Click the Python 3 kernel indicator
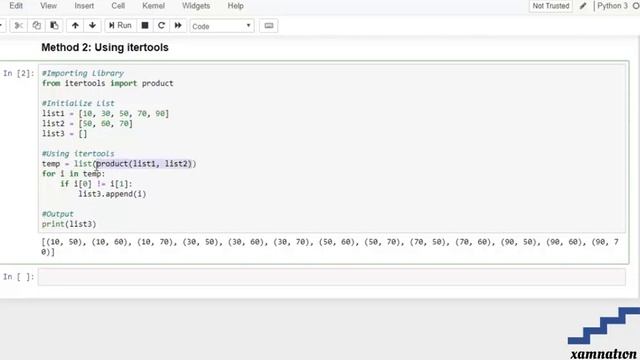The height and width of the screenshot is (360, 640). click(613, 6)
